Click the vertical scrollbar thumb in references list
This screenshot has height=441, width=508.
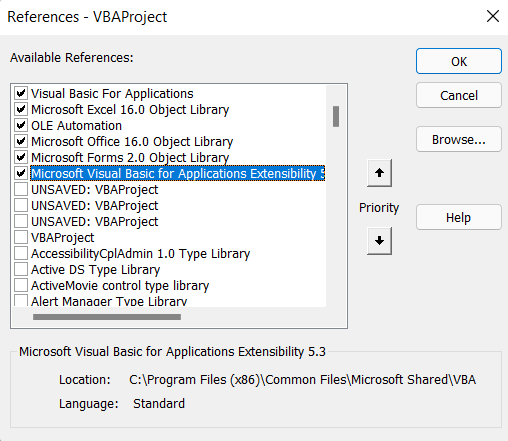336,116
